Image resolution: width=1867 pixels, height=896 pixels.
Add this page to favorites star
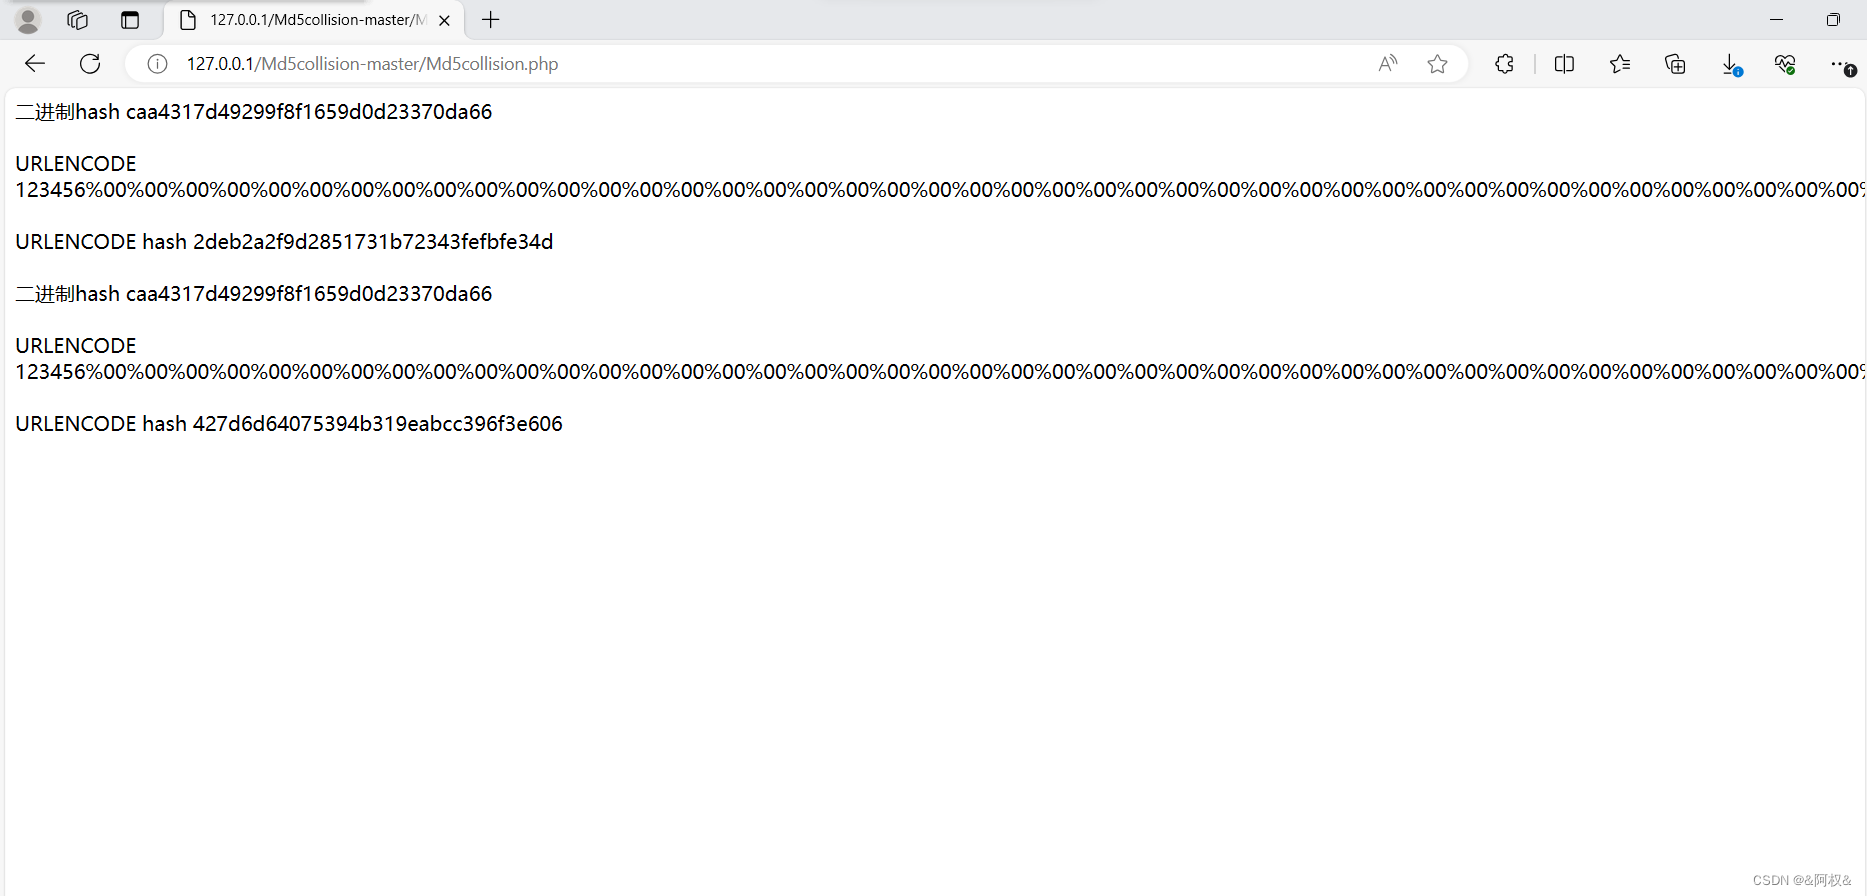(1437, 64)
